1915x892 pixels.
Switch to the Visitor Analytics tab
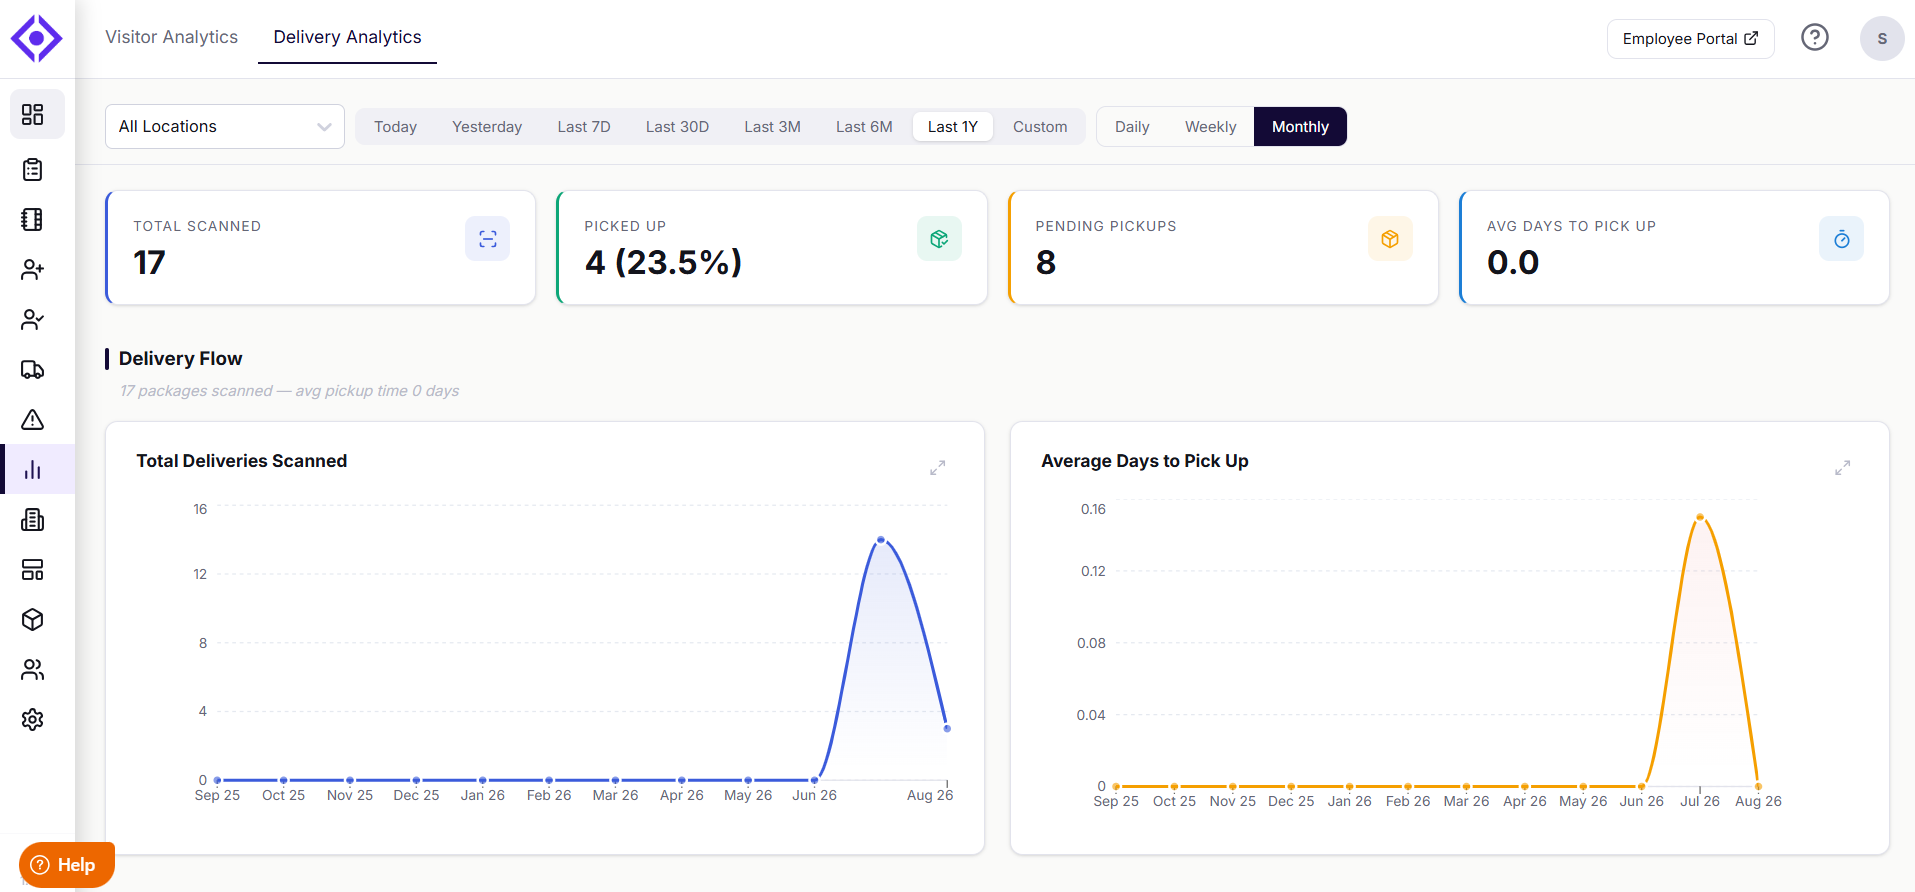point(172,37)
